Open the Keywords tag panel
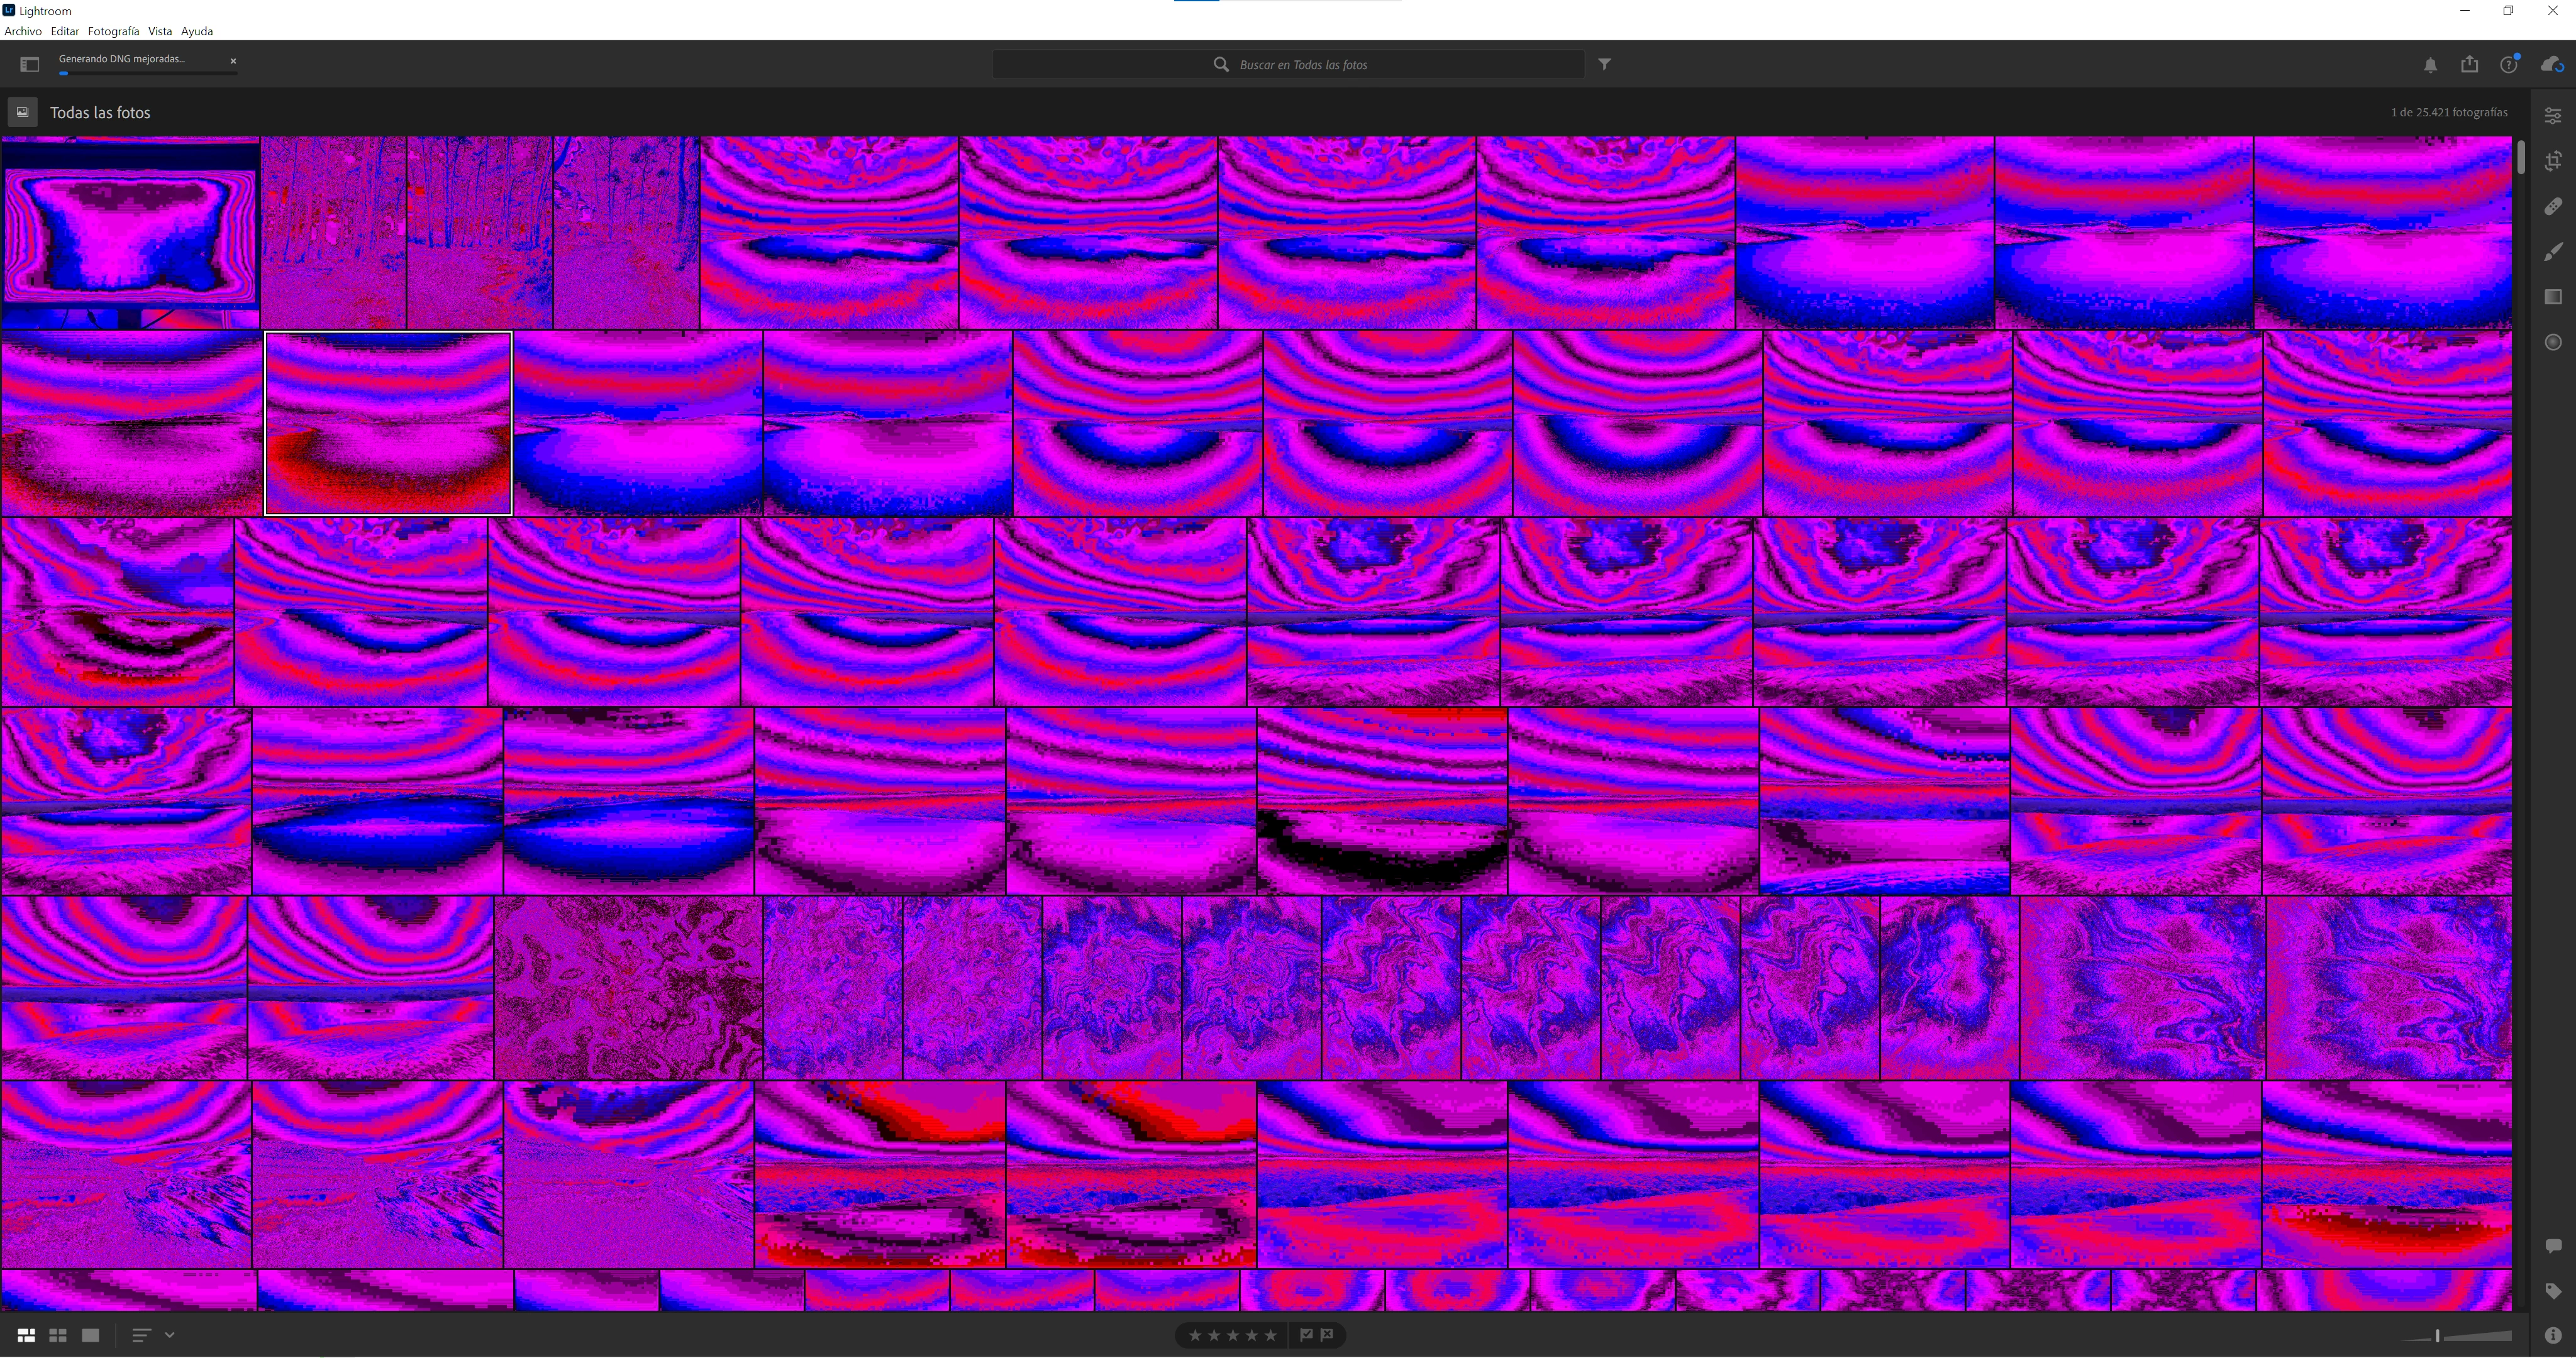 tap(2553, 1291)
